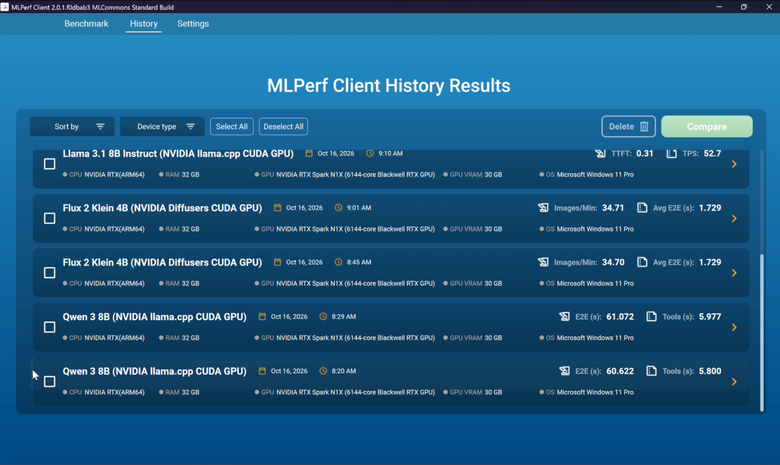This screenshot has height=465, width=780.
Task: Click the clock icon next to 9:01 AM
Action: point(338,207)
